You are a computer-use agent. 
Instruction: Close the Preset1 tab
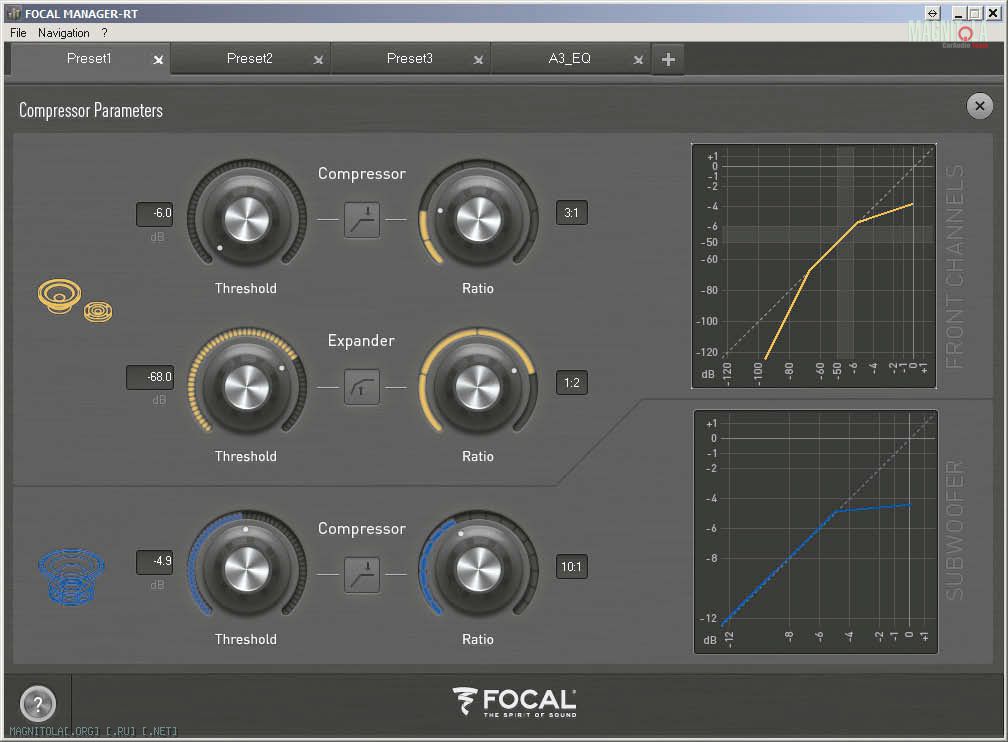point(158,60)
